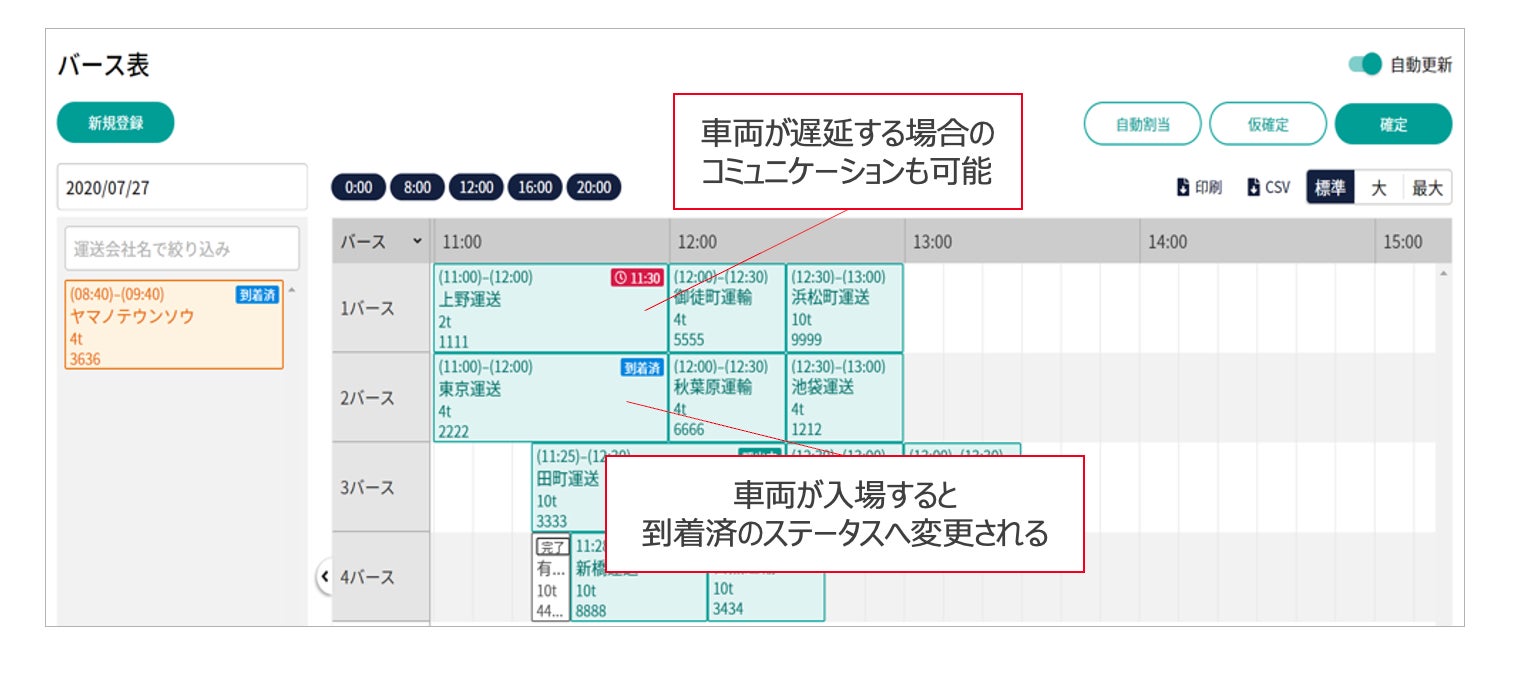Image resolution: width=1522 pixels, height=696 pixels.
Task: Open the date field showing 2020/07/27
Action: click(x=182, y=187)
